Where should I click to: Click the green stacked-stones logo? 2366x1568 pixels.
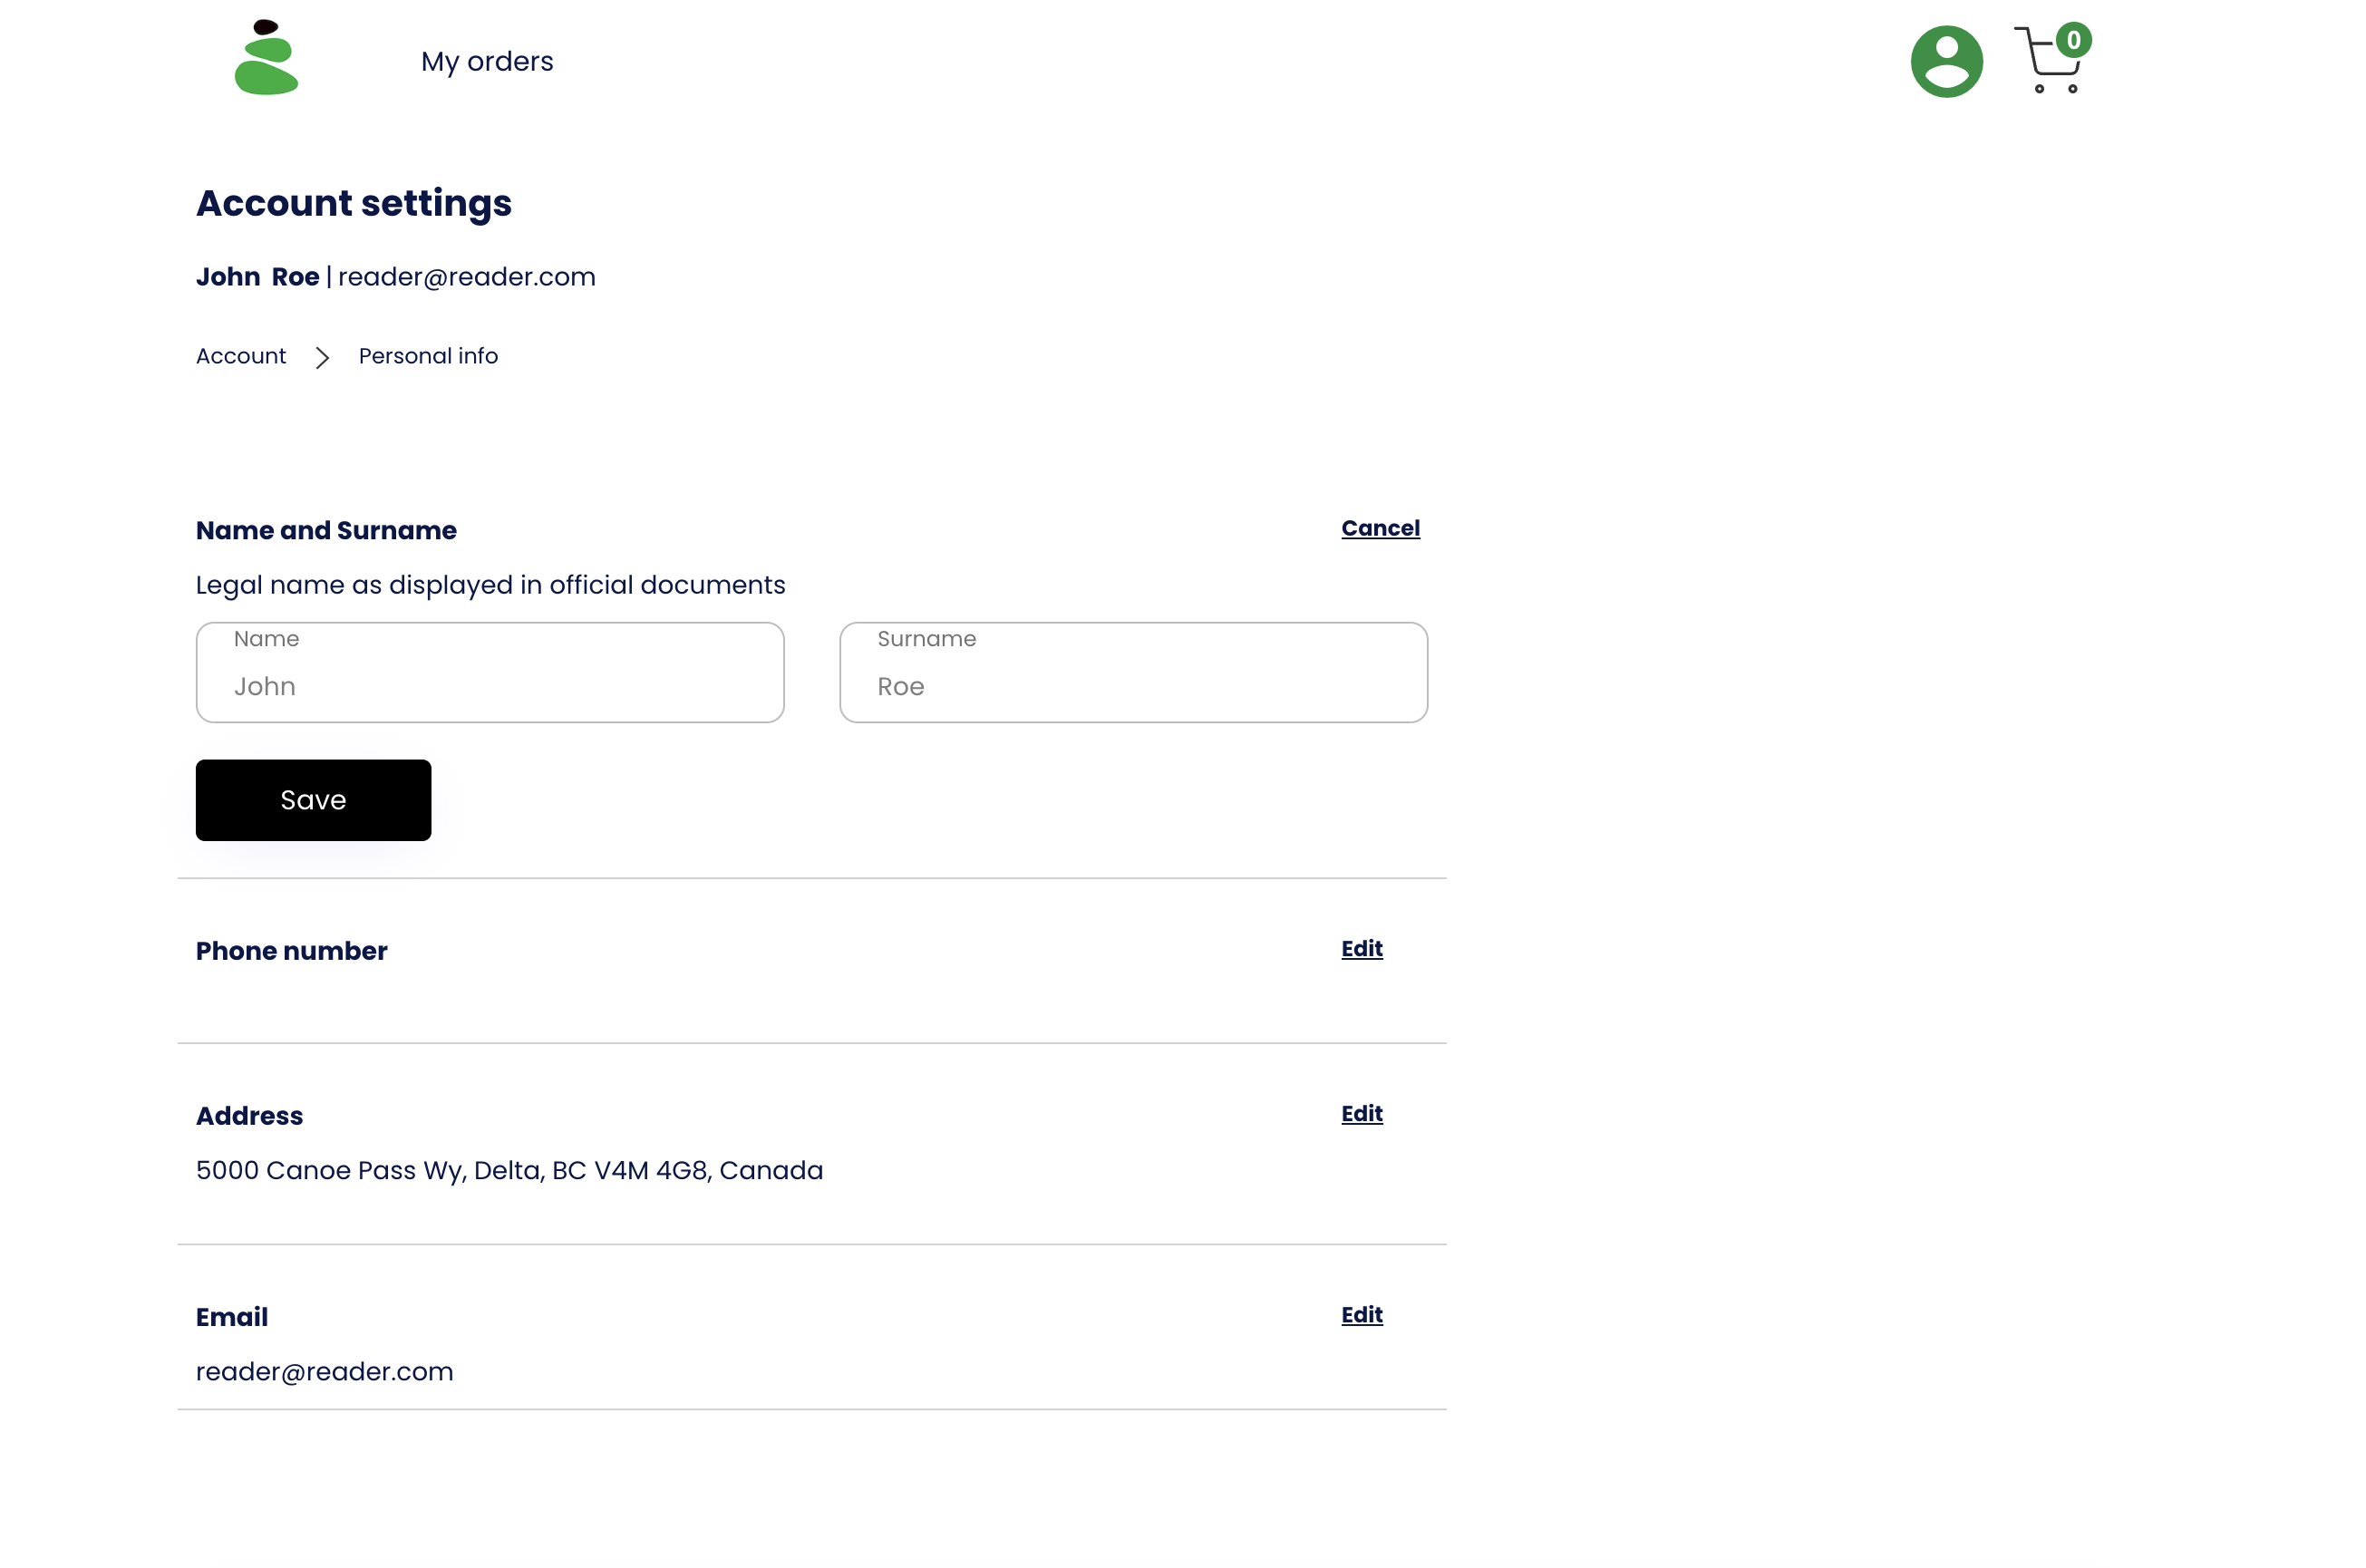266,58
